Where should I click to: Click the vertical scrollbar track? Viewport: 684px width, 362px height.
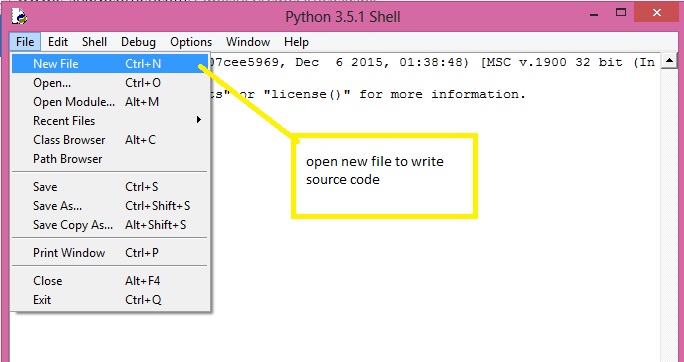(x=669, y=215)
